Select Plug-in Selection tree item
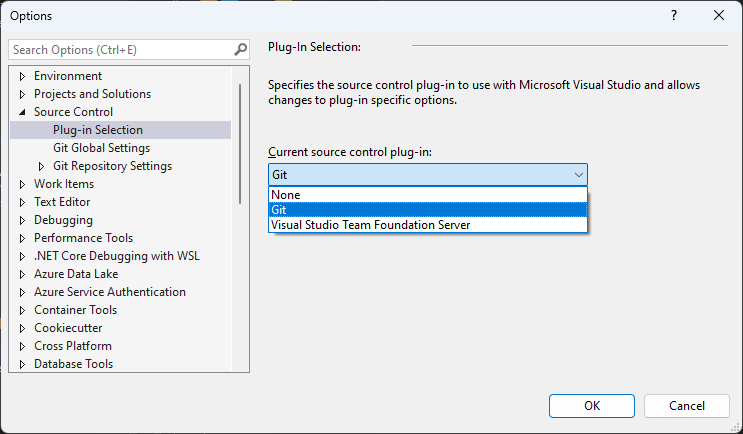The height and width of the screenshot is (434, 743). point(98,130)
